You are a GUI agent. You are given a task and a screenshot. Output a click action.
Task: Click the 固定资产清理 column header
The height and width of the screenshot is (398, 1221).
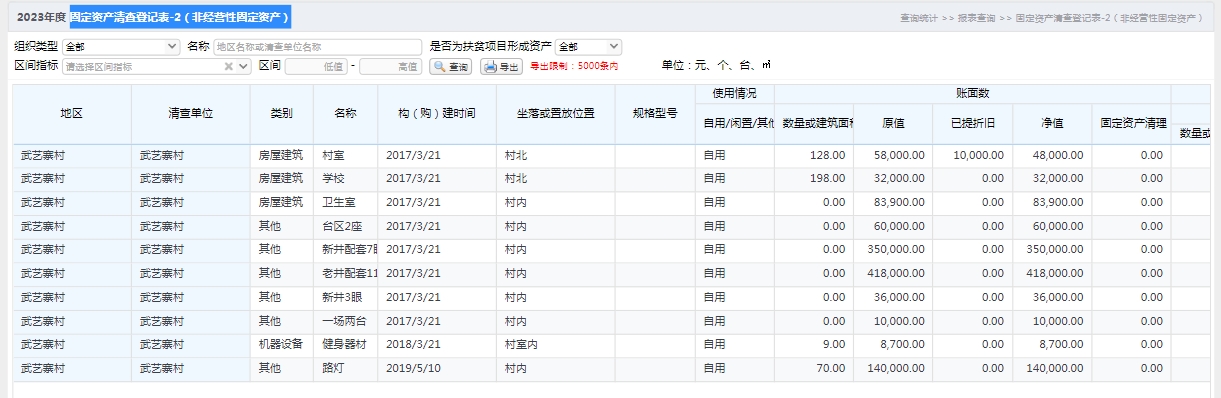pyautogui.click(x=1131, y=123)
